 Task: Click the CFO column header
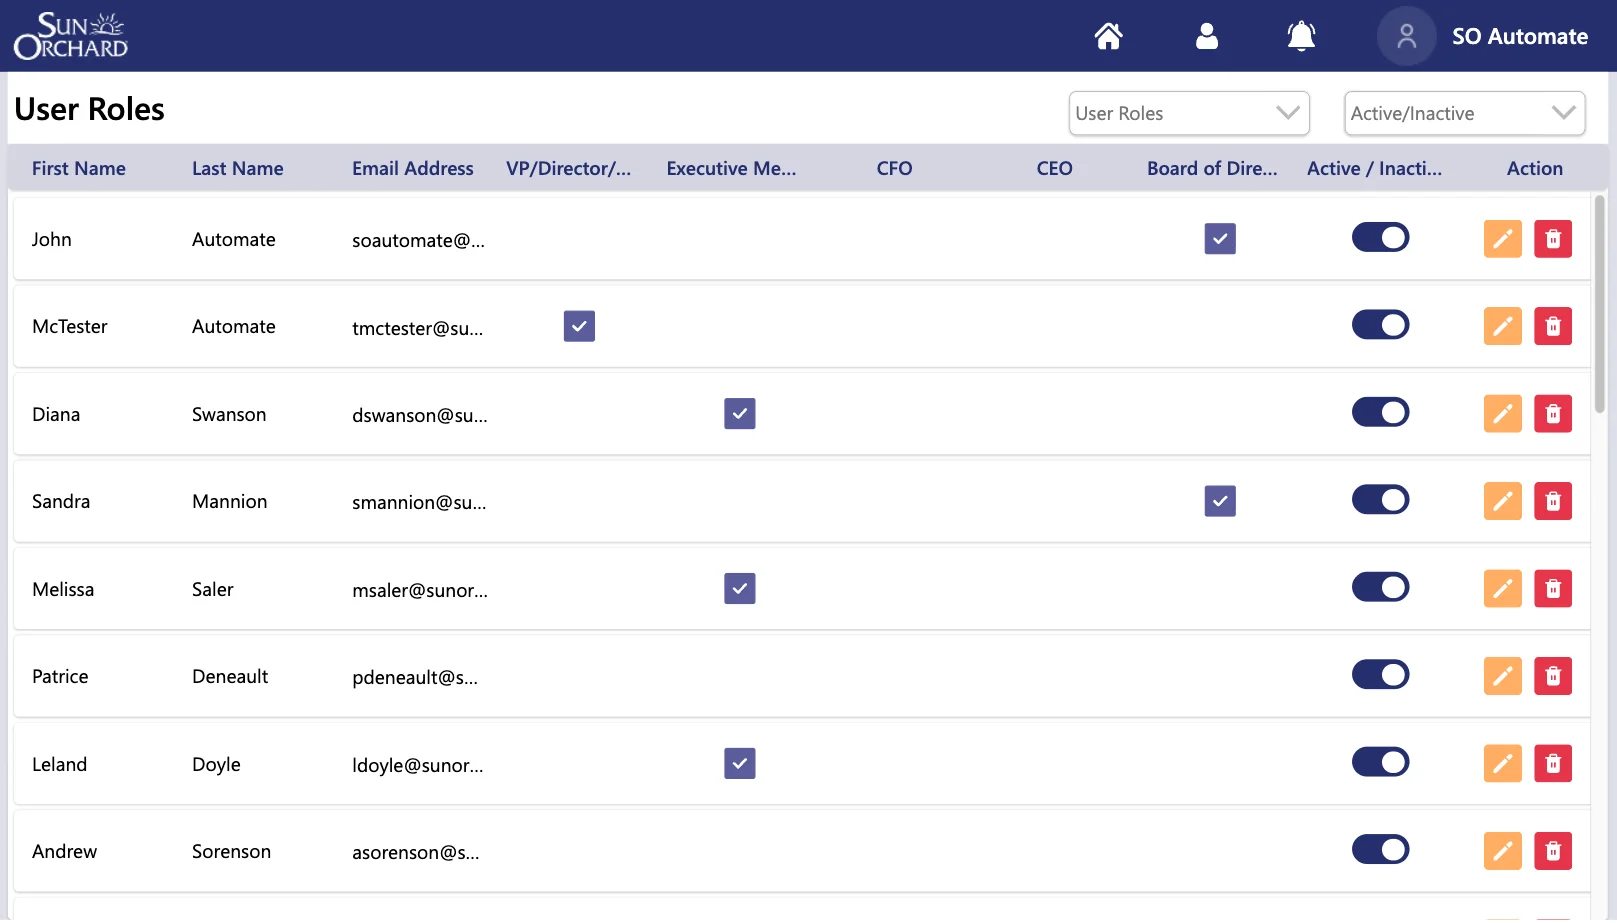coord(893,168)
